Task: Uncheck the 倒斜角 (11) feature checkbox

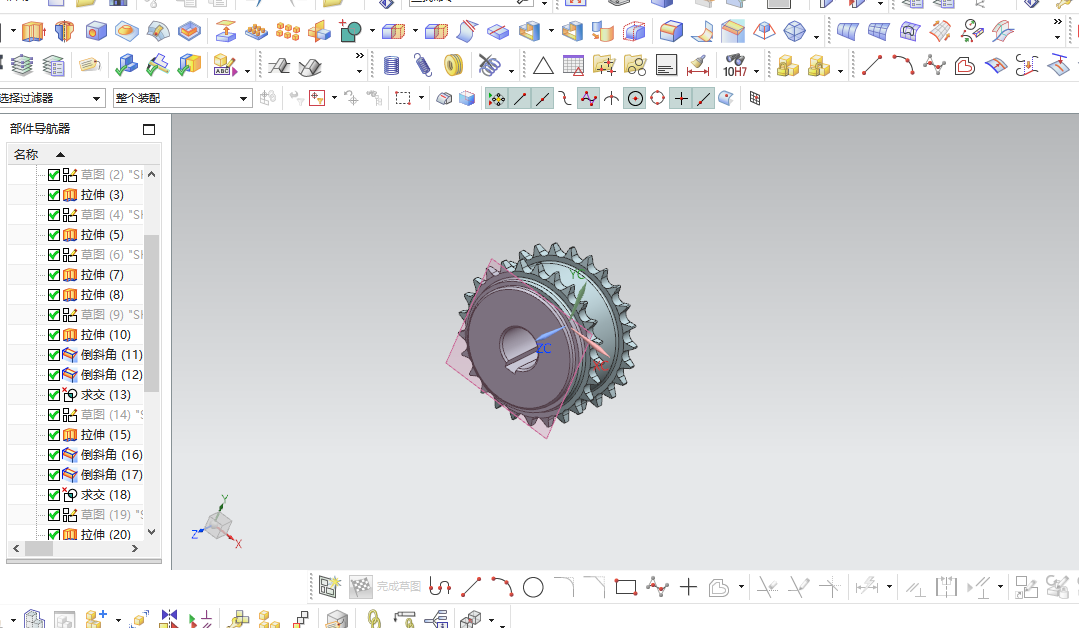Action: coord(54,355)
